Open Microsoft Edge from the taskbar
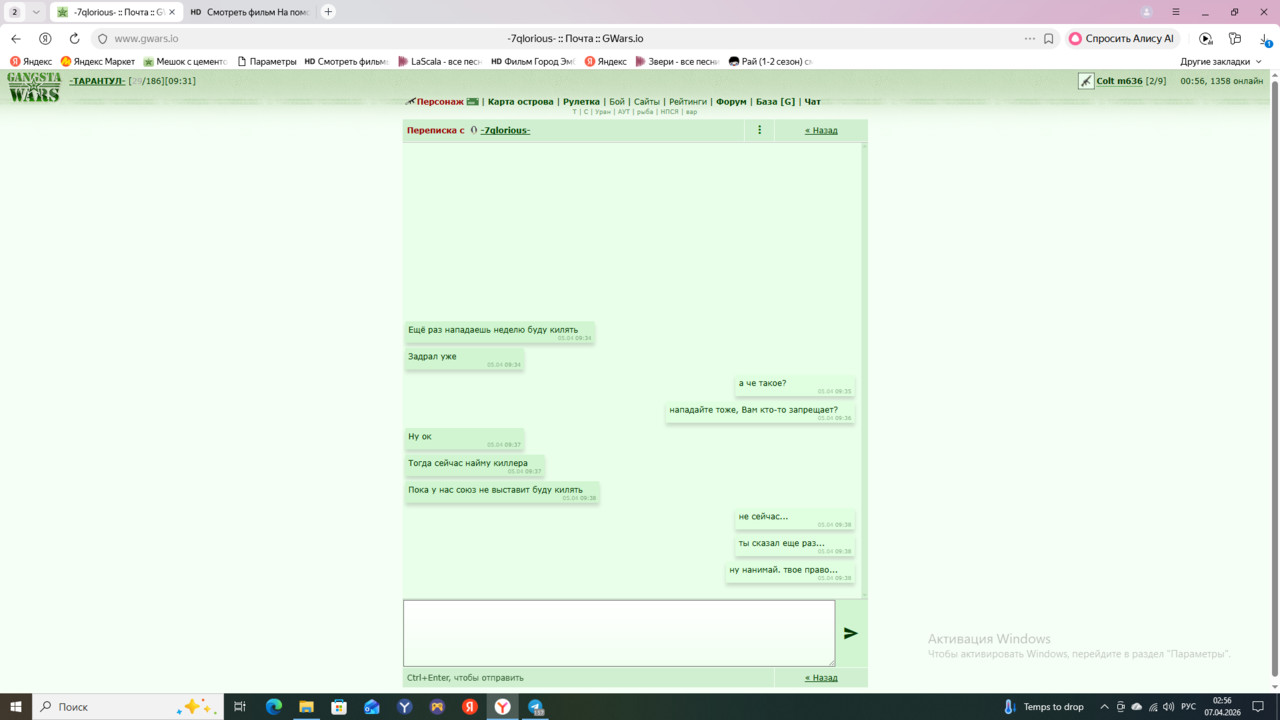The width and height of the screenshot is (1280, 720). coord(273,706)
